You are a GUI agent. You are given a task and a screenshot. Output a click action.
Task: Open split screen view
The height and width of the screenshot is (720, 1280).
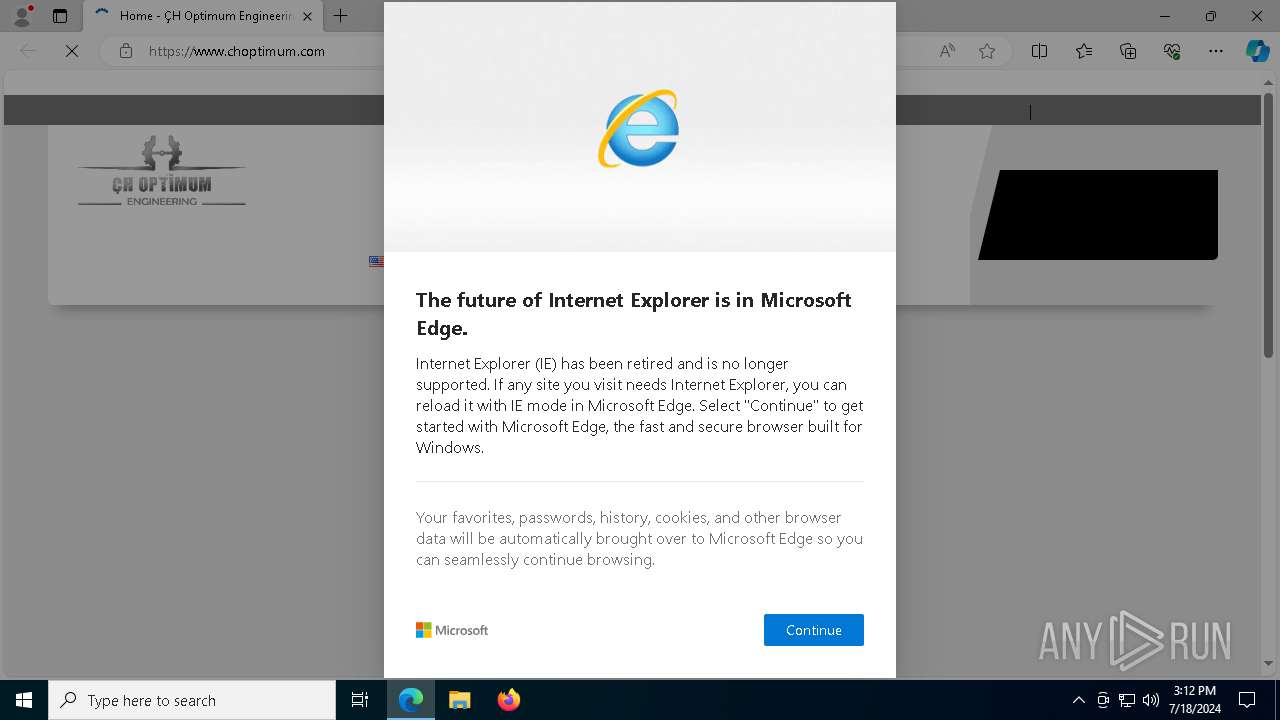coord(1039,51)
